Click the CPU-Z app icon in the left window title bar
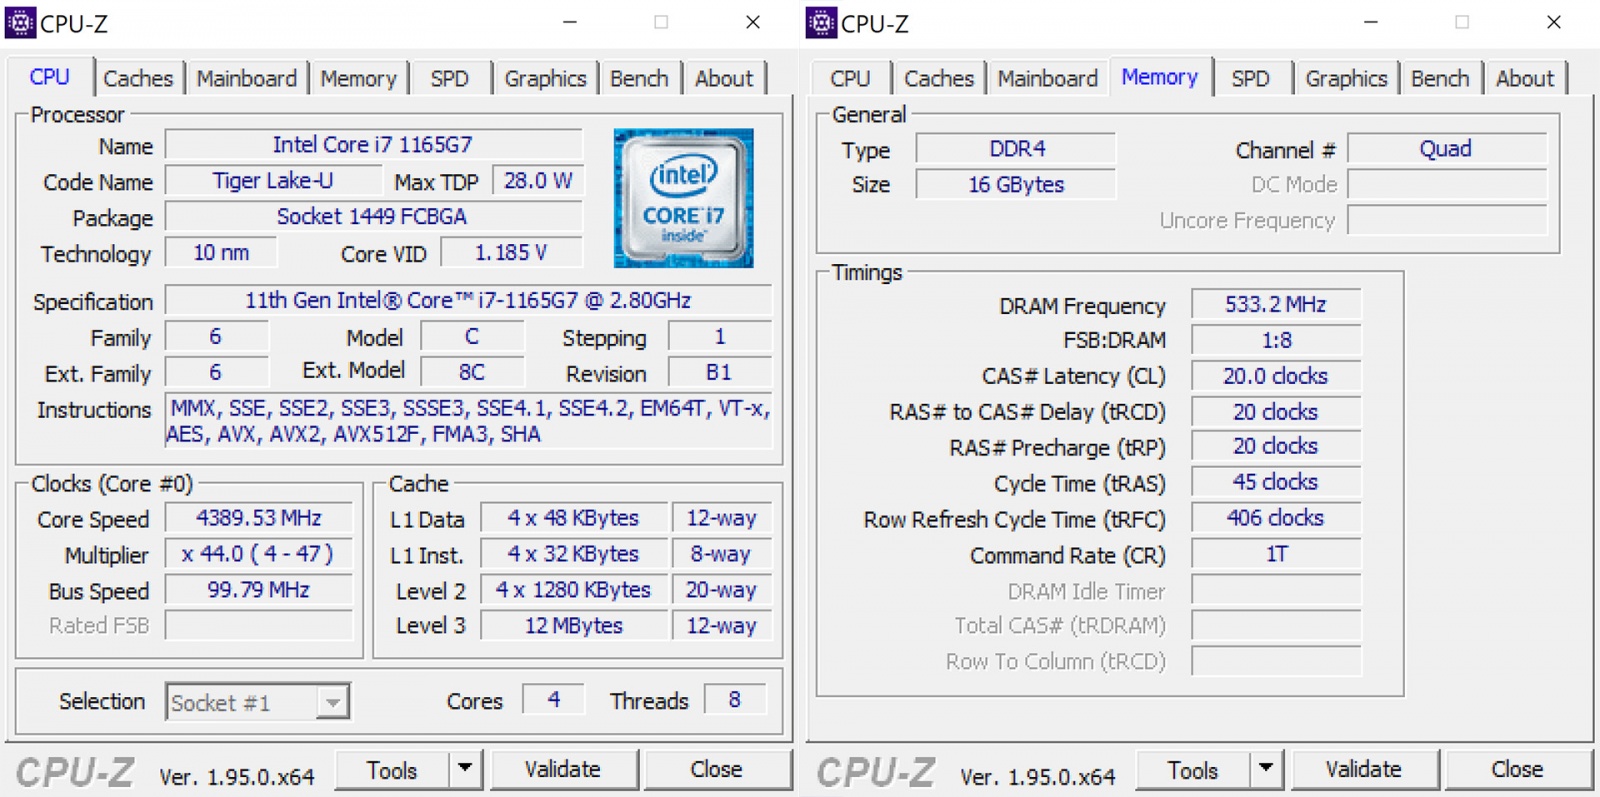 [20, 22]
